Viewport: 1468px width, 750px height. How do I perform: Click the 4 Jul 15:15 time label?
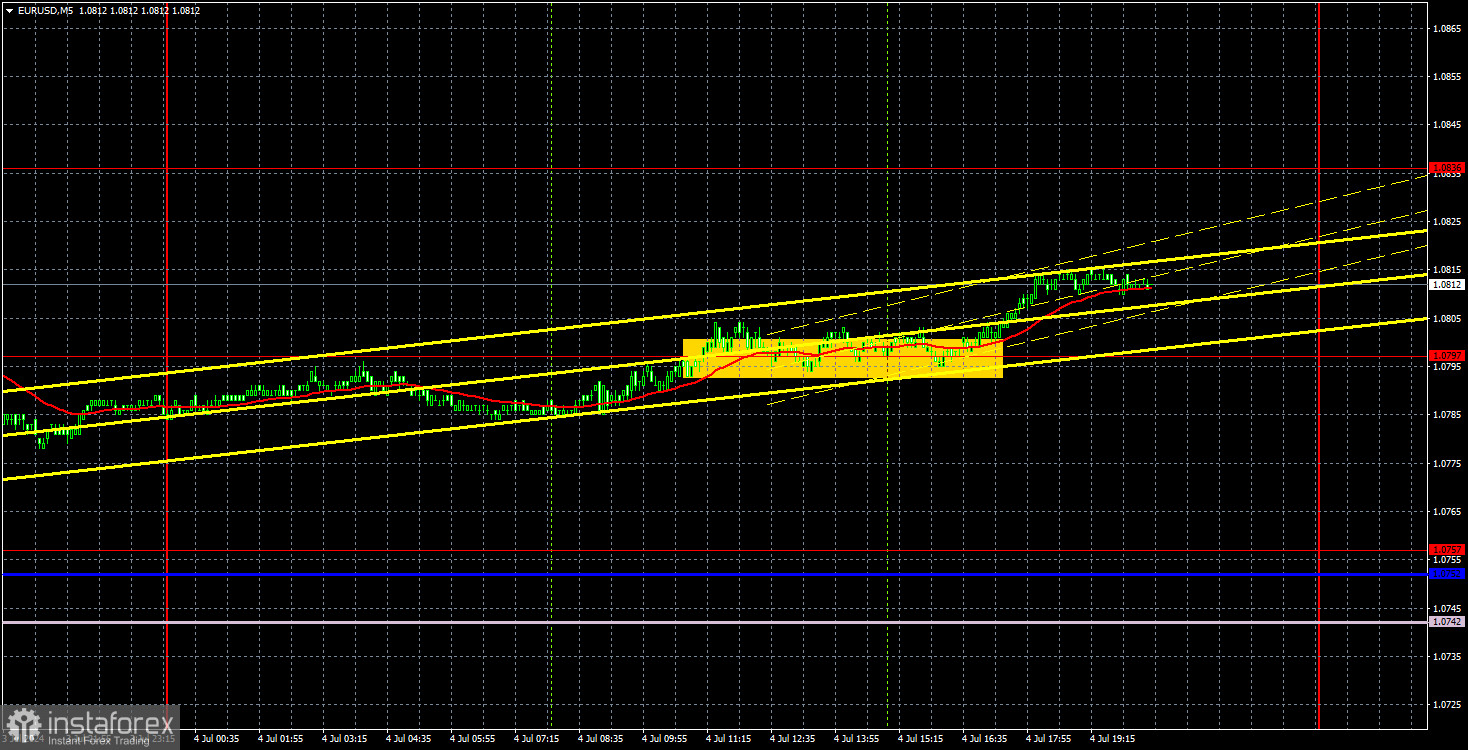(x=921, y=739)
